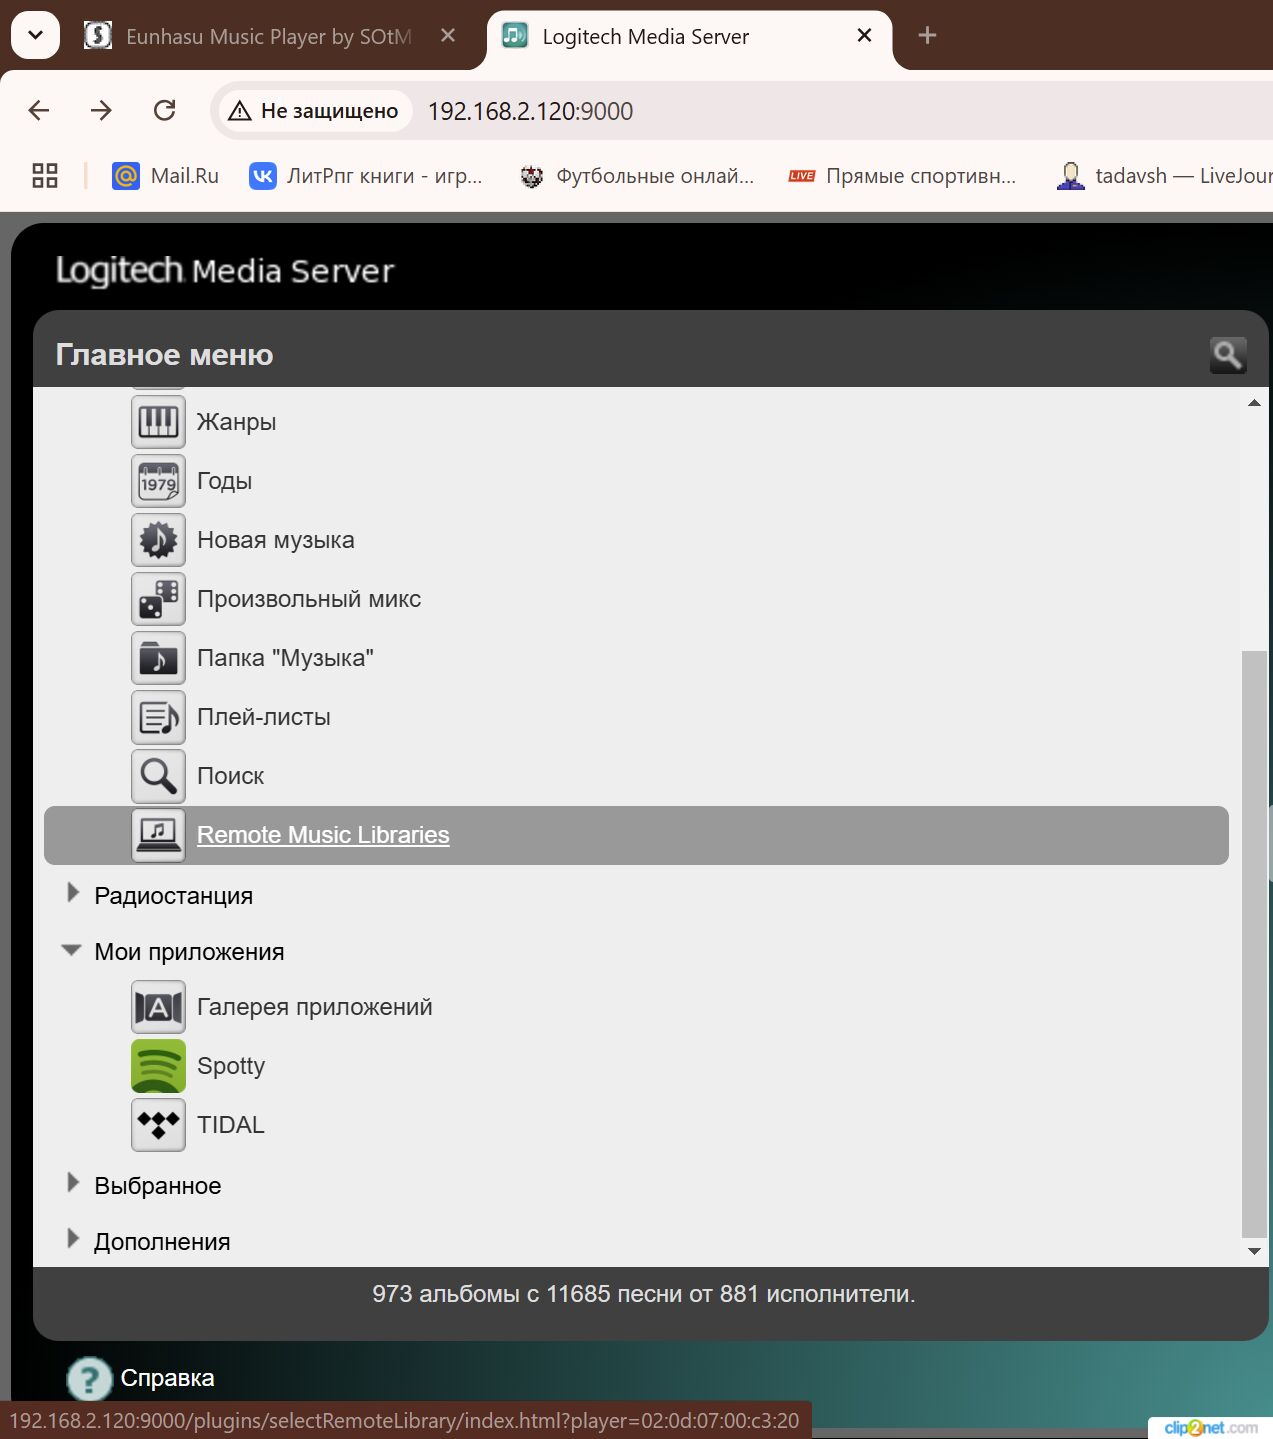This screenshot has width=1273, height=1439.
Task: Open the Жанры genres piano icon
Action: click(x=158, y=422)
